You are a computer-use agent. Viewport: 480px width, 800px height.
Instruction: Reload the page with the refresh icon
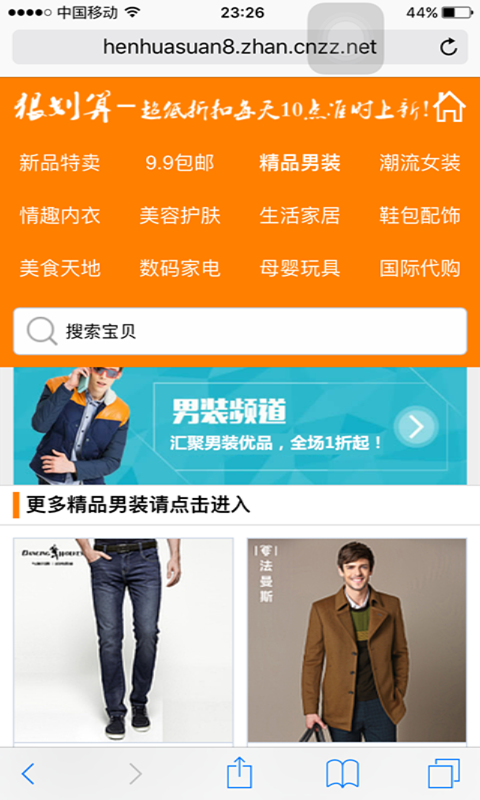448,47
